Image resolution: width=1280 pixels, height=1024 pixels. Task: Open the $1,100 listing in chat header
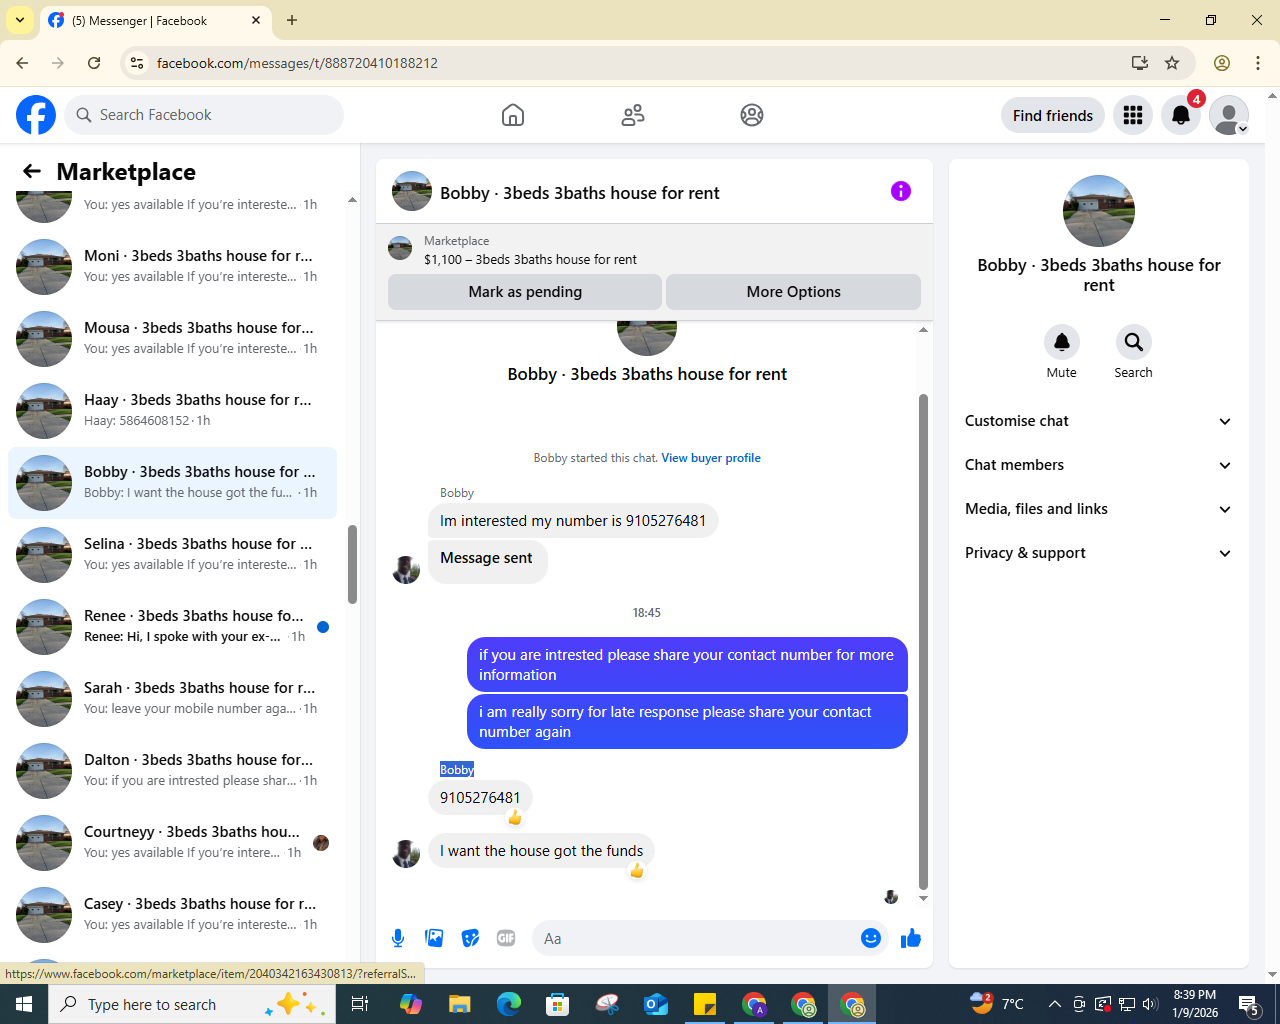pyautogui.click(x=530, y=259)
